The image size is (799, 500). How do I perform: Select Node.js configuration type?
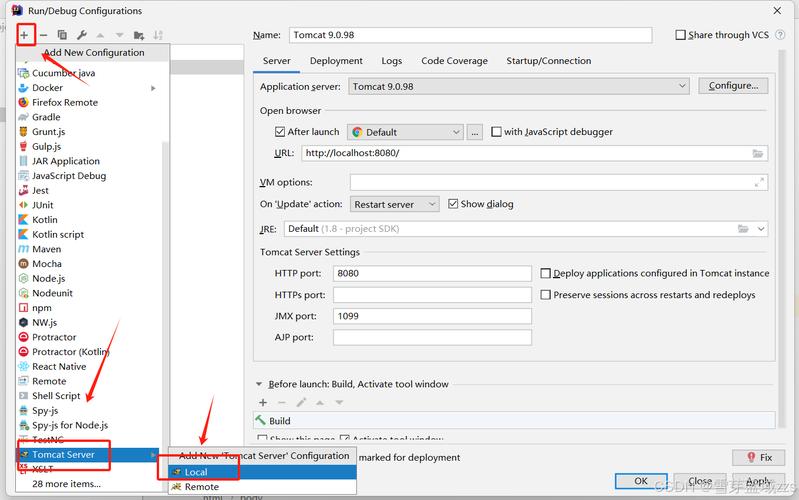(48, 279)
